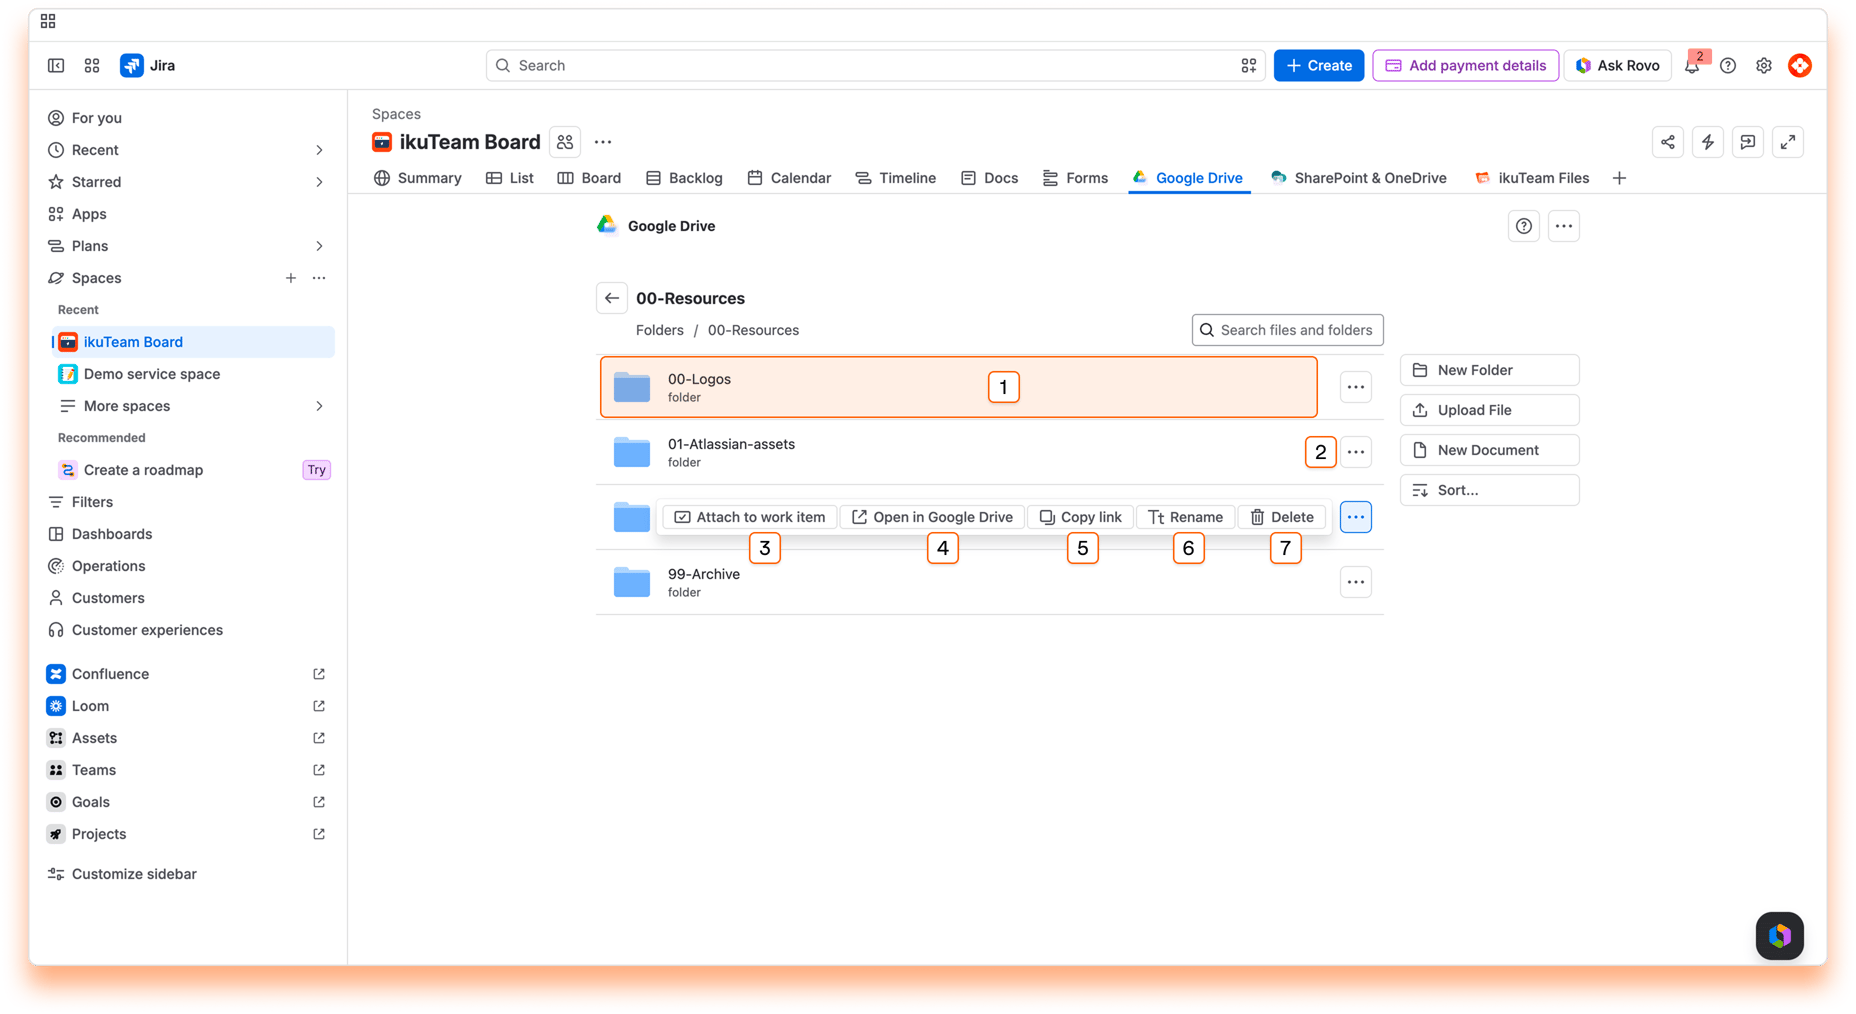This screenshot has height=1014, width=1856.
Task: Expand More spaces in sidebar
Action: click(x=319, y=406)
